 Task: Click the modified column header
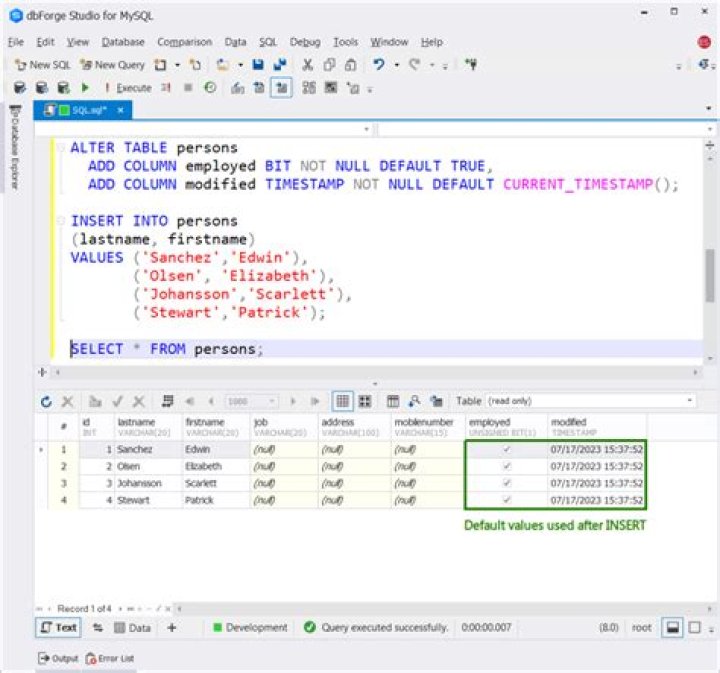click(597, 426)
